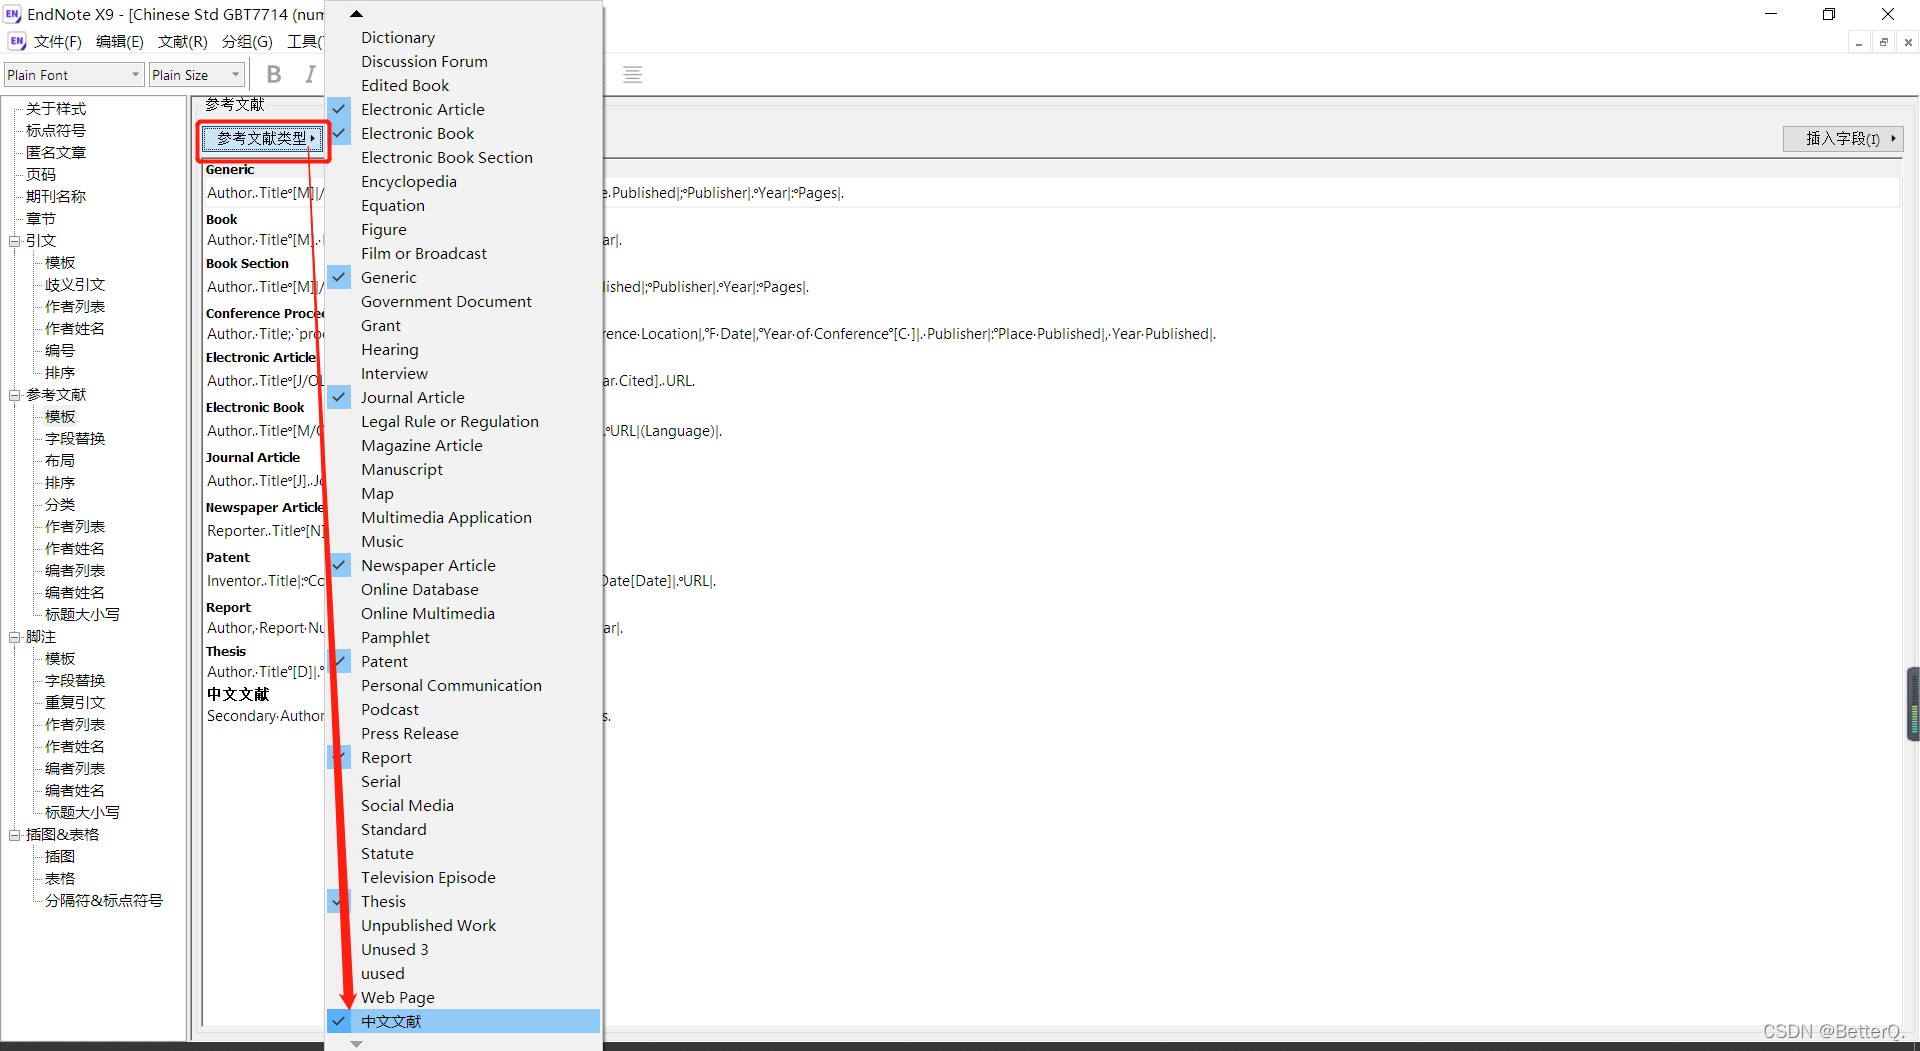Open the 参考文献类型 dropdown button
The image size is (1920, 1051).
point(263,138)
